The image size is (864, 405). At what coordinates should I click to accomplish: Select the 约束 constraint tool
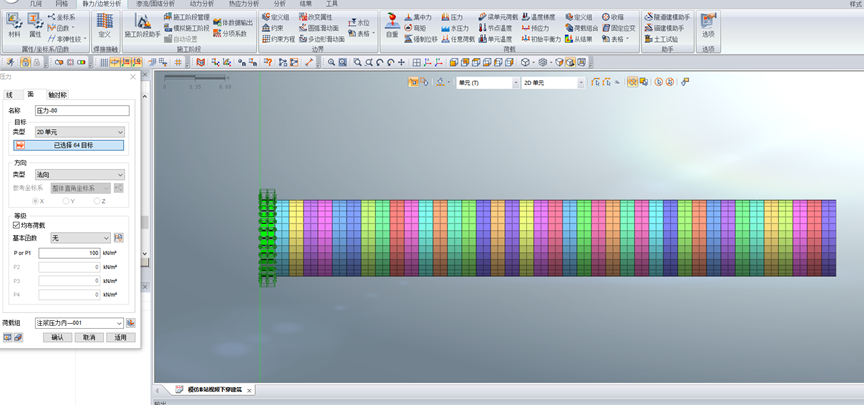(x=273, y=28)
